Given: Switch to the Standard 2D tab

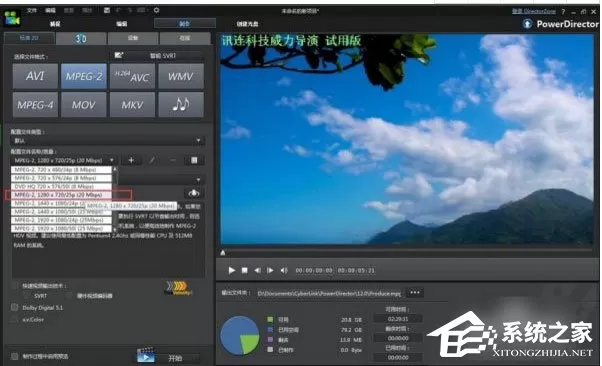Looking at the screenshot, I should point(29,38).
